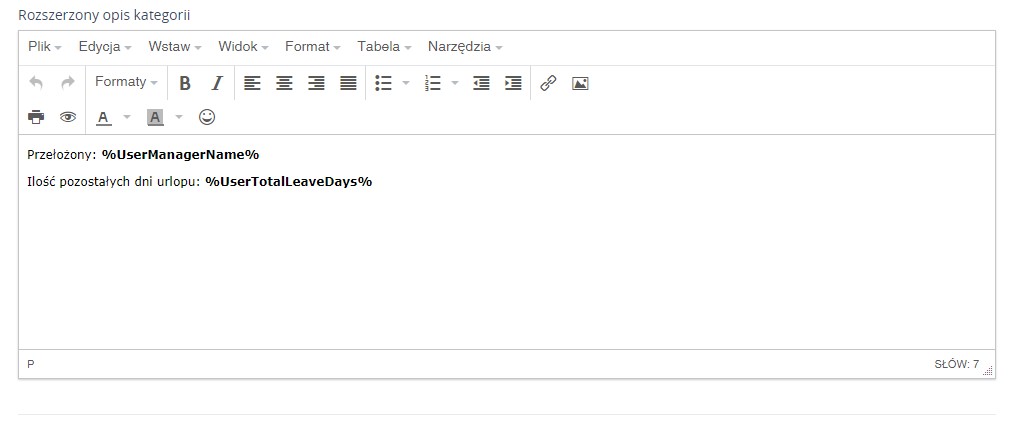Click the Undo arrow icon
Viewport: 1009px width, 429px height.
click(36, 83)
